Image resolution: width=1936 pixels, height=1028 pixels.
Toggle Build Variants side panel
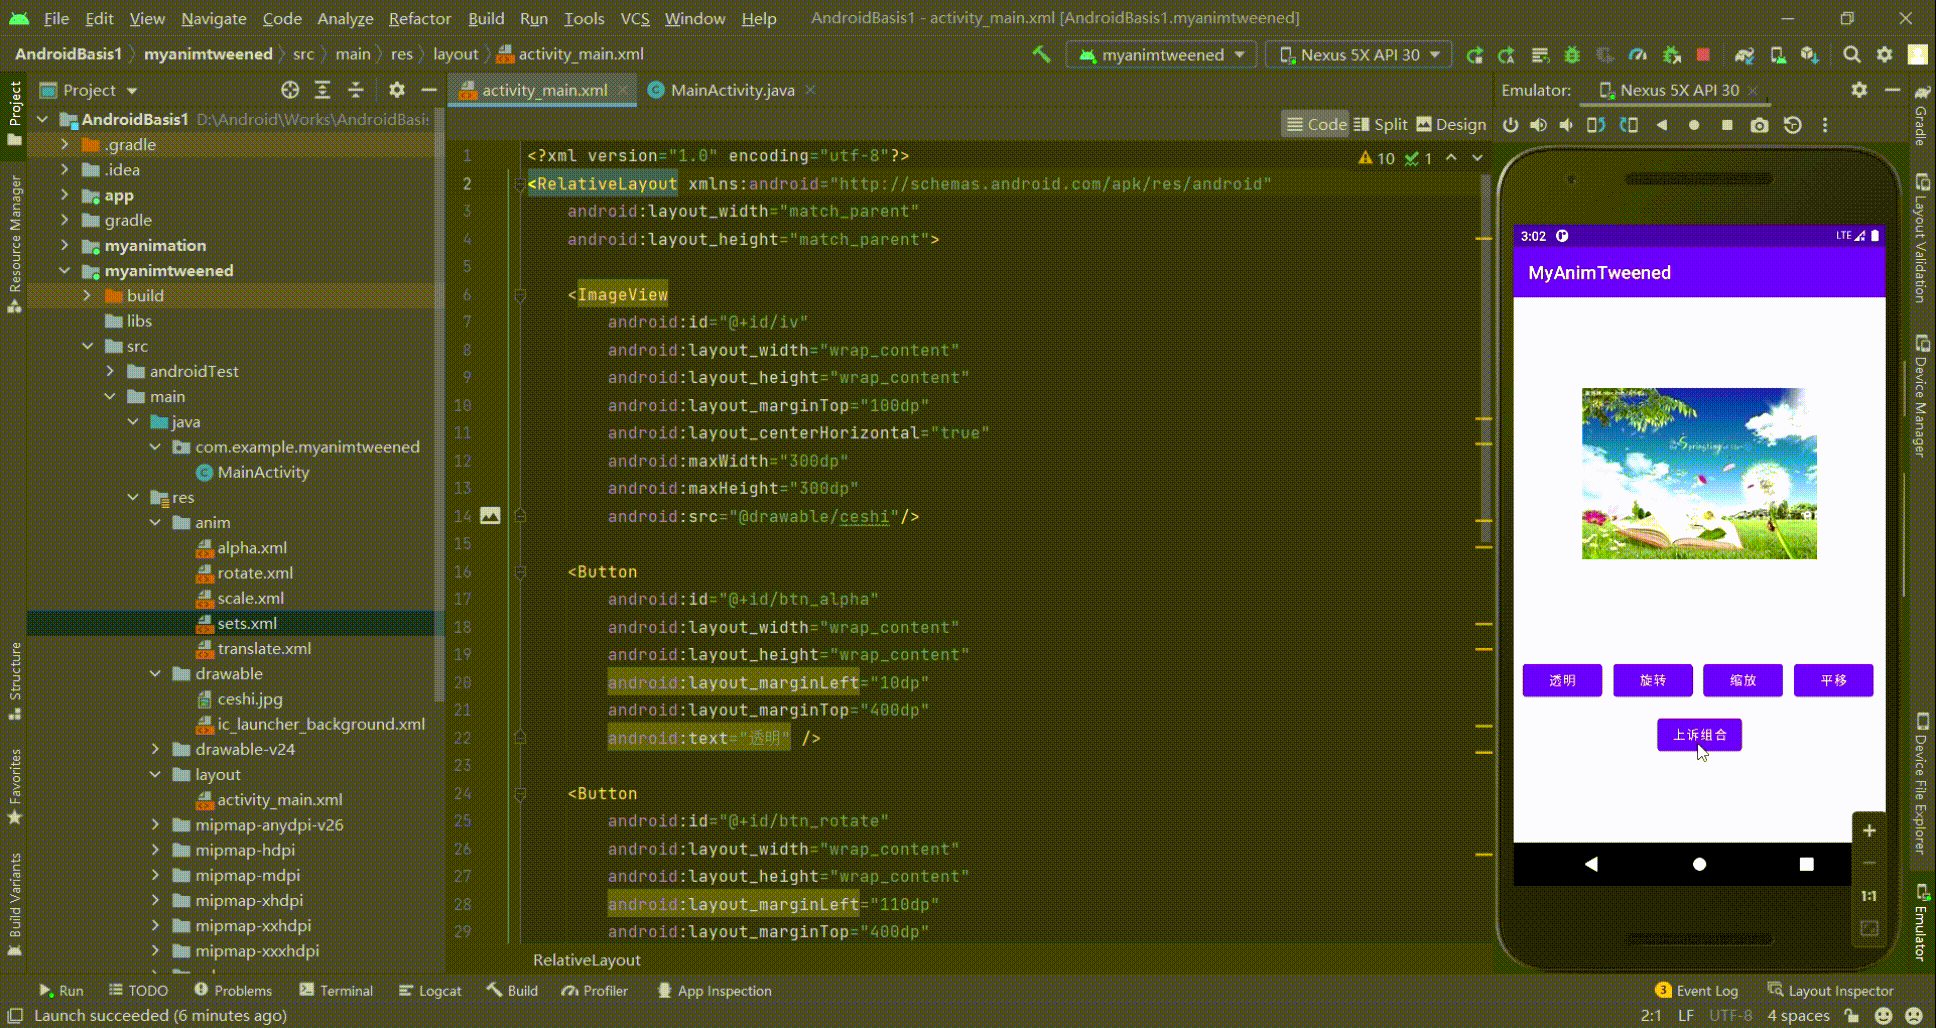[14, 905]
